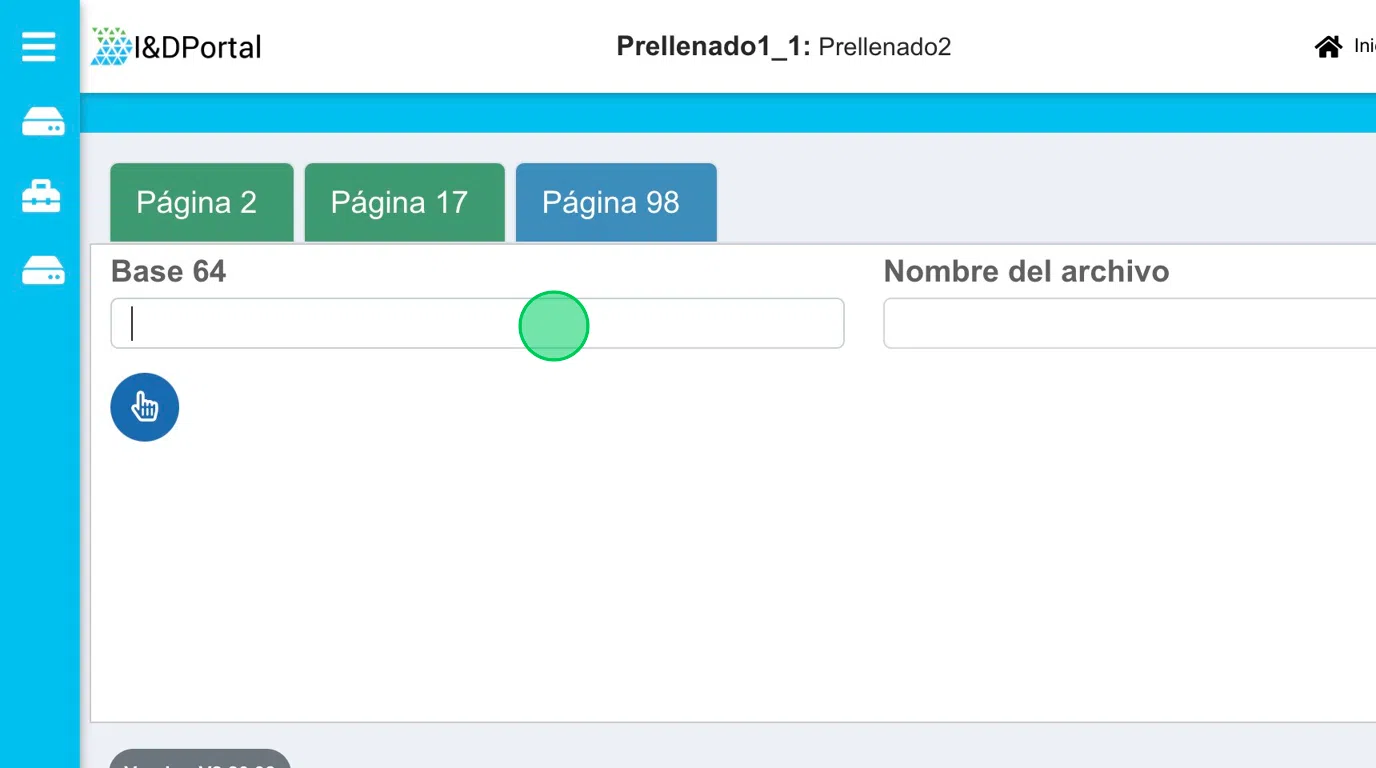Click the Base 64 field label
The height and width of the screenshot is (768, 1376).
(168, 271)
